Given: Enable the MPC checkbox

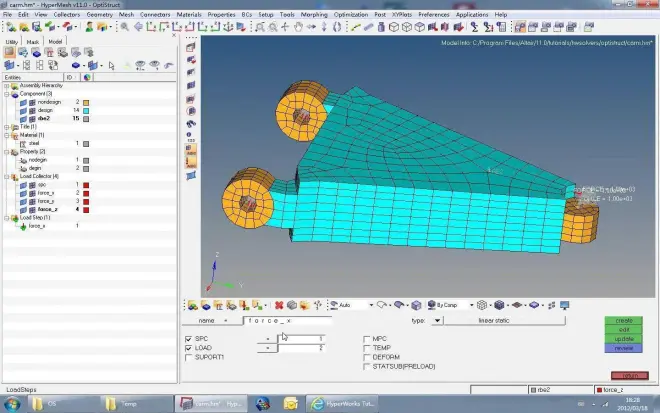Looking at the screenshot, I should (366, 339).
